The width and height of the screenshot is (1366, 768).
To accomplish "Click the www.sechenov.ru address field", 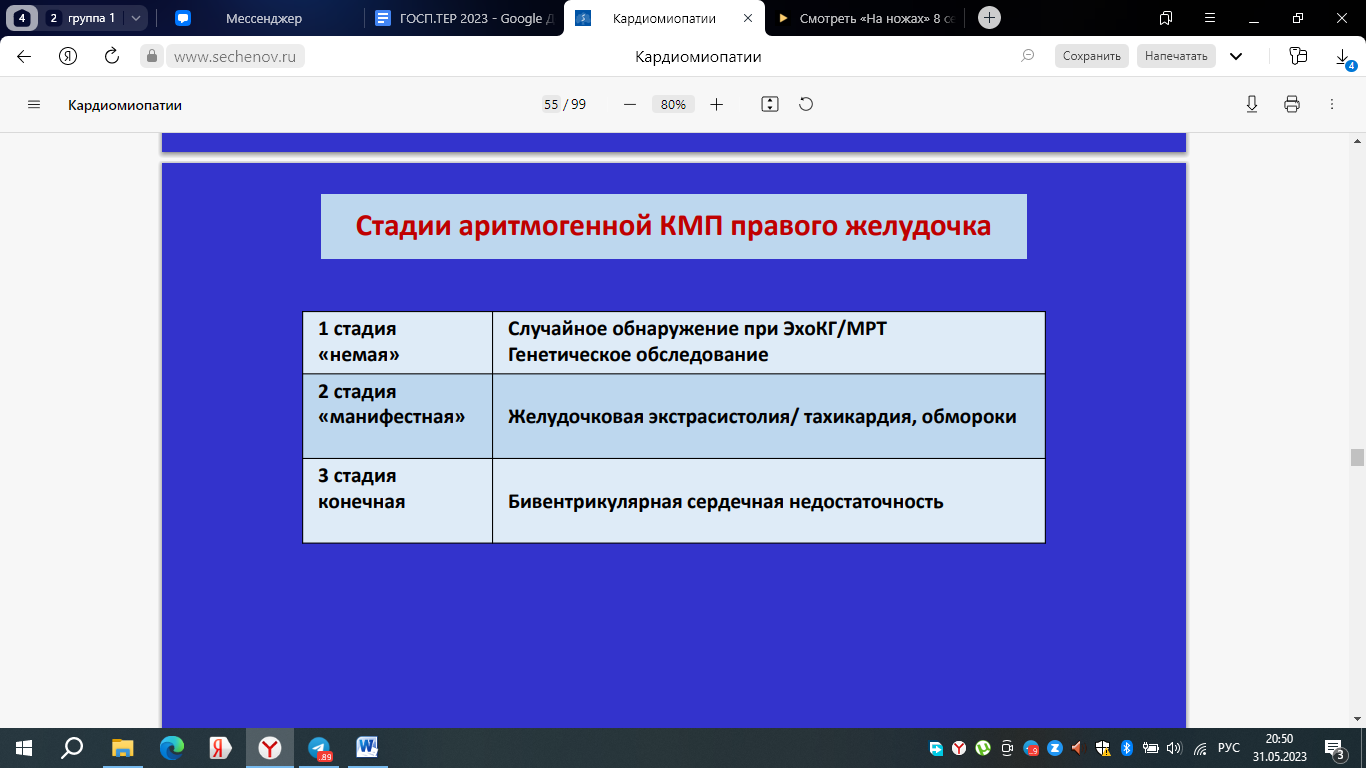I will point(234,56).
